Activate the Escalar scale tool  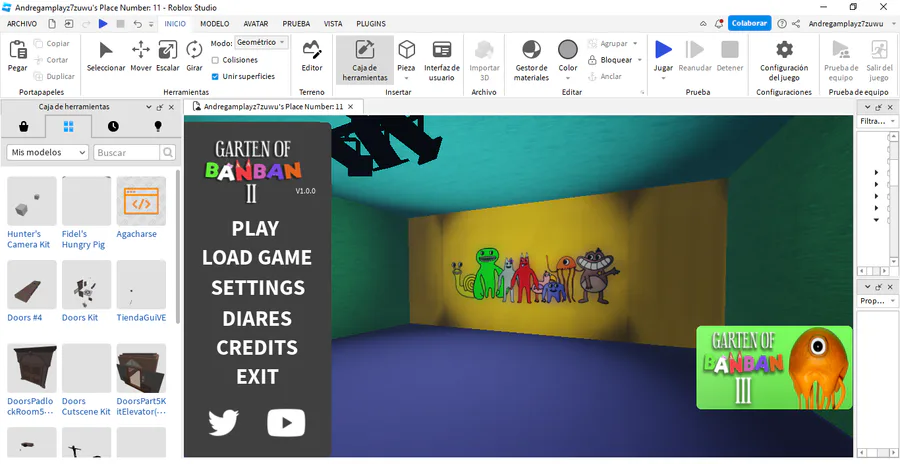click(168, 56)
